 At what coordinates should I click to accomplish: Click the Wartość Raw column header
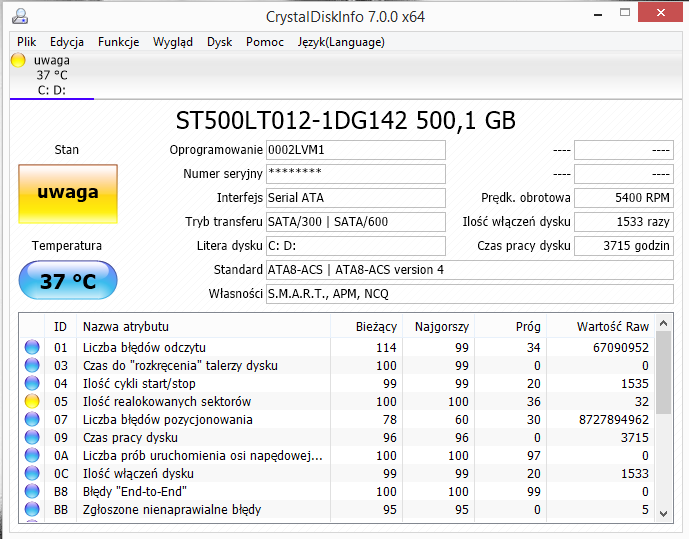click(601, 326)
